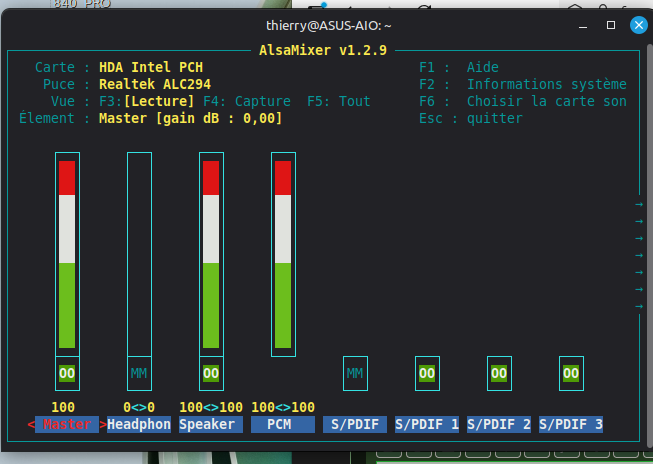Click the Speaker volume bar

(x=211, y=255)
